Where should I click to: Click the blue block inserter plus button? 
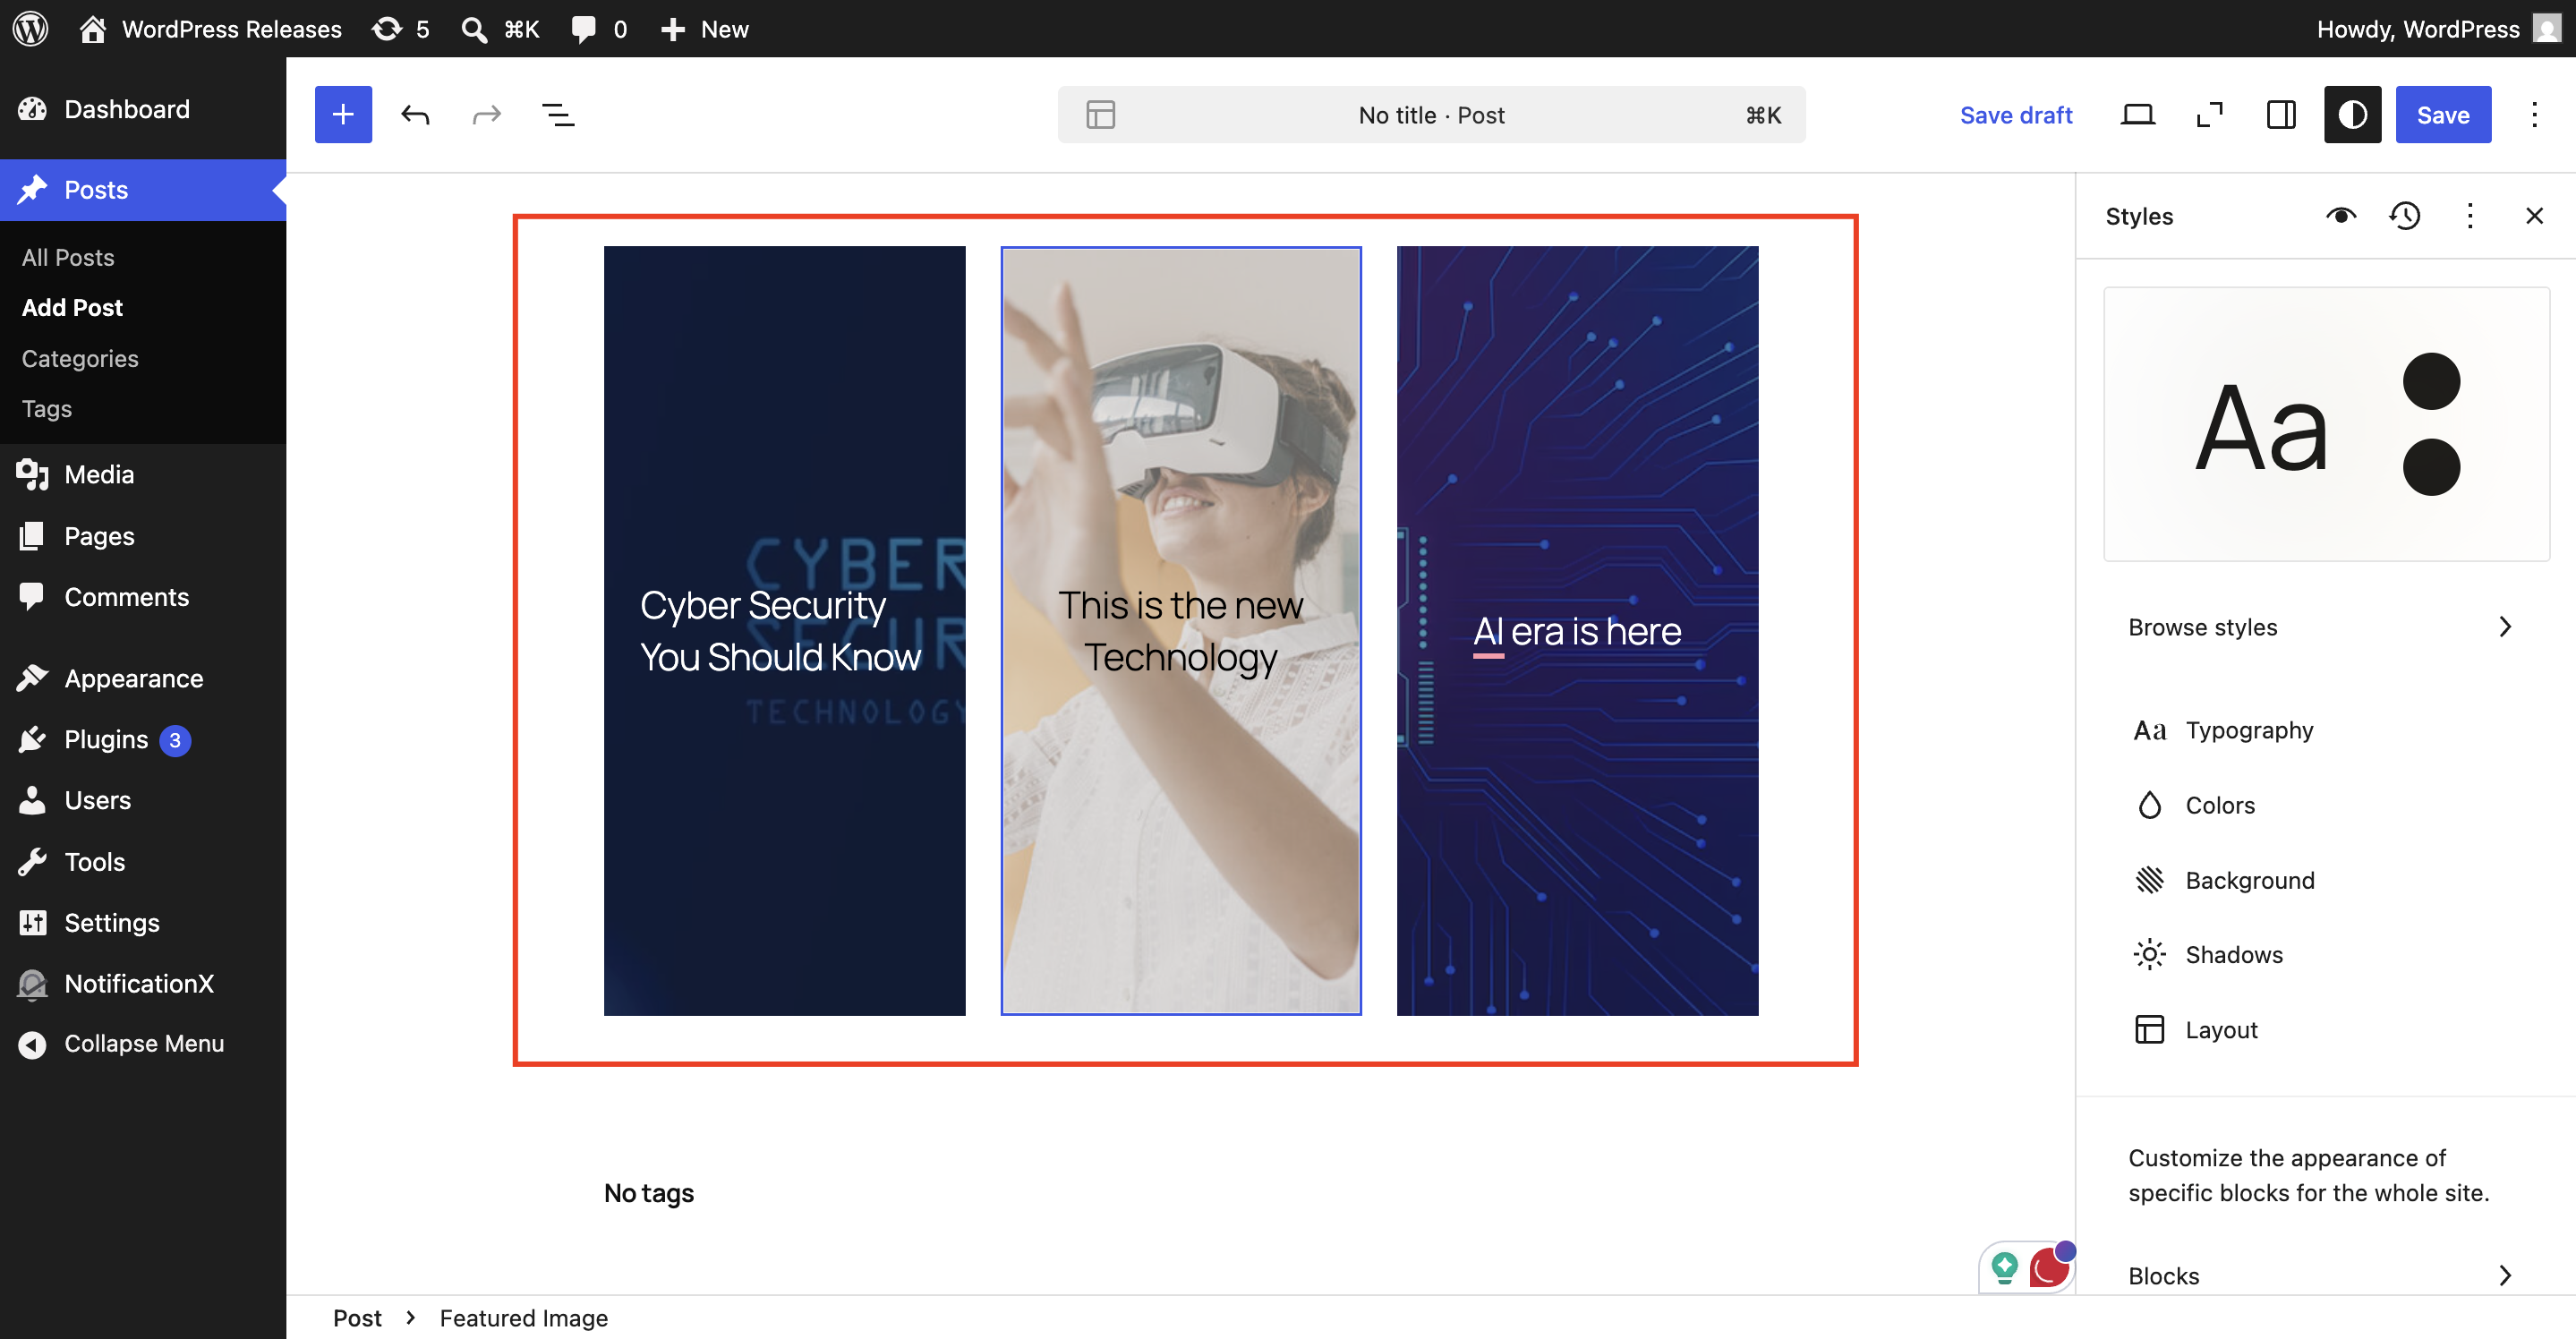click(343, 115)
